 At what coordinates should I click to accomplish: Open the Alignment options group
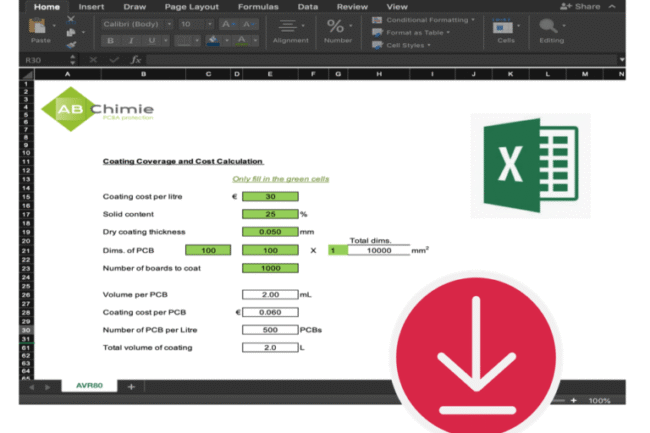[290, 30]
